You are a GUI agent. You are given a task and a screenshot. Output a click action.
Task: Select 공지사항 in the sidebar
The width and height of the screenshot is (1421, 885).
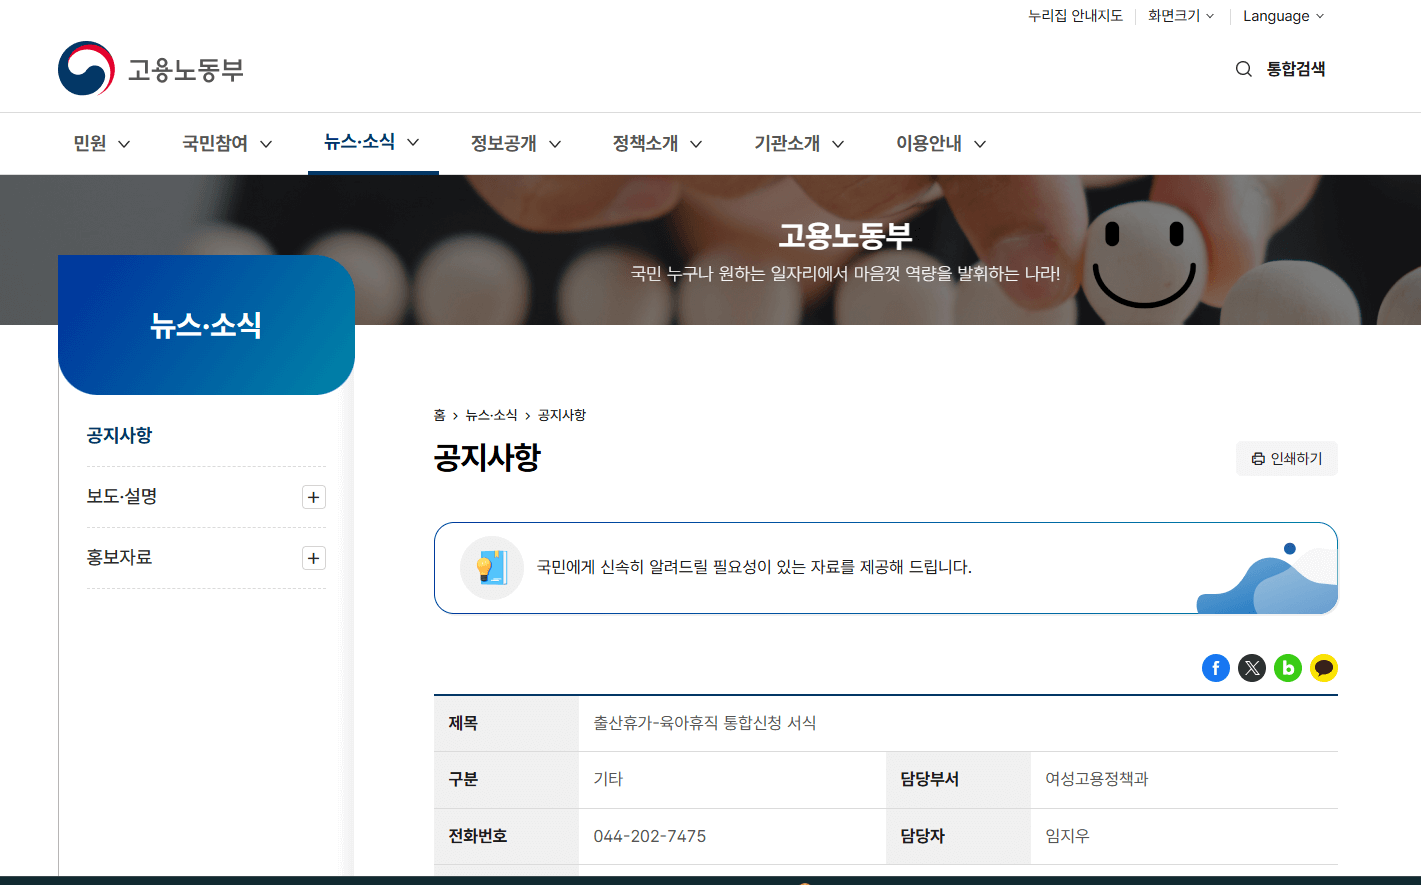pos(120,435)
